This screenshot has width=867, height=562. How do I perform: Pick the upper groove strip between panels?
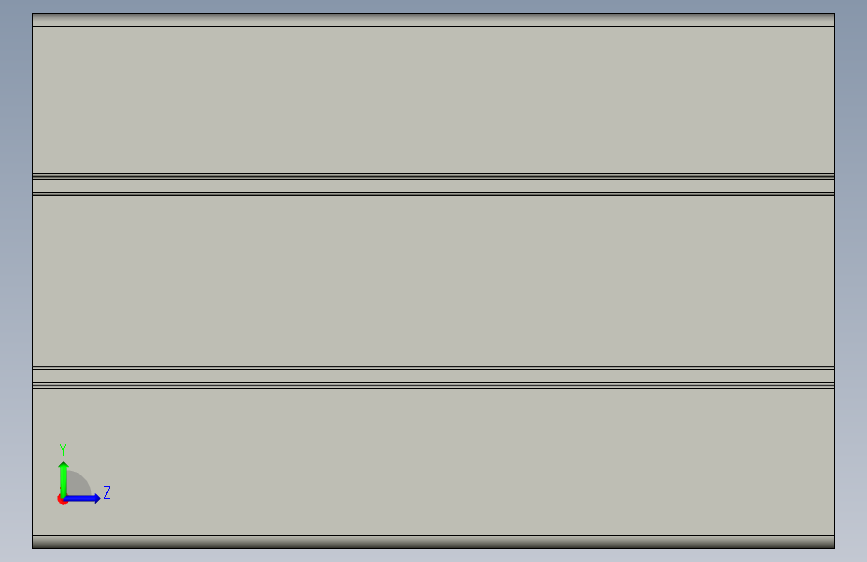[434, 186]
